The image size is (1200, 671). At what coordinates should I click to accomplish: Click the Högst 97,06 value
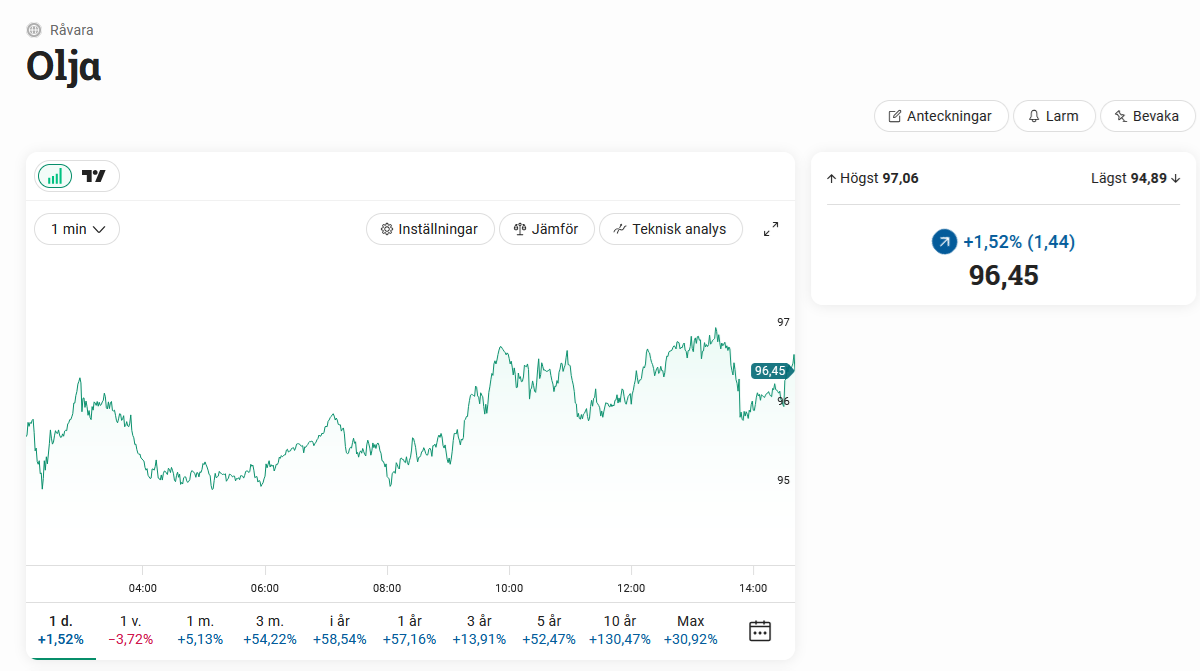(x=900, y=178)
